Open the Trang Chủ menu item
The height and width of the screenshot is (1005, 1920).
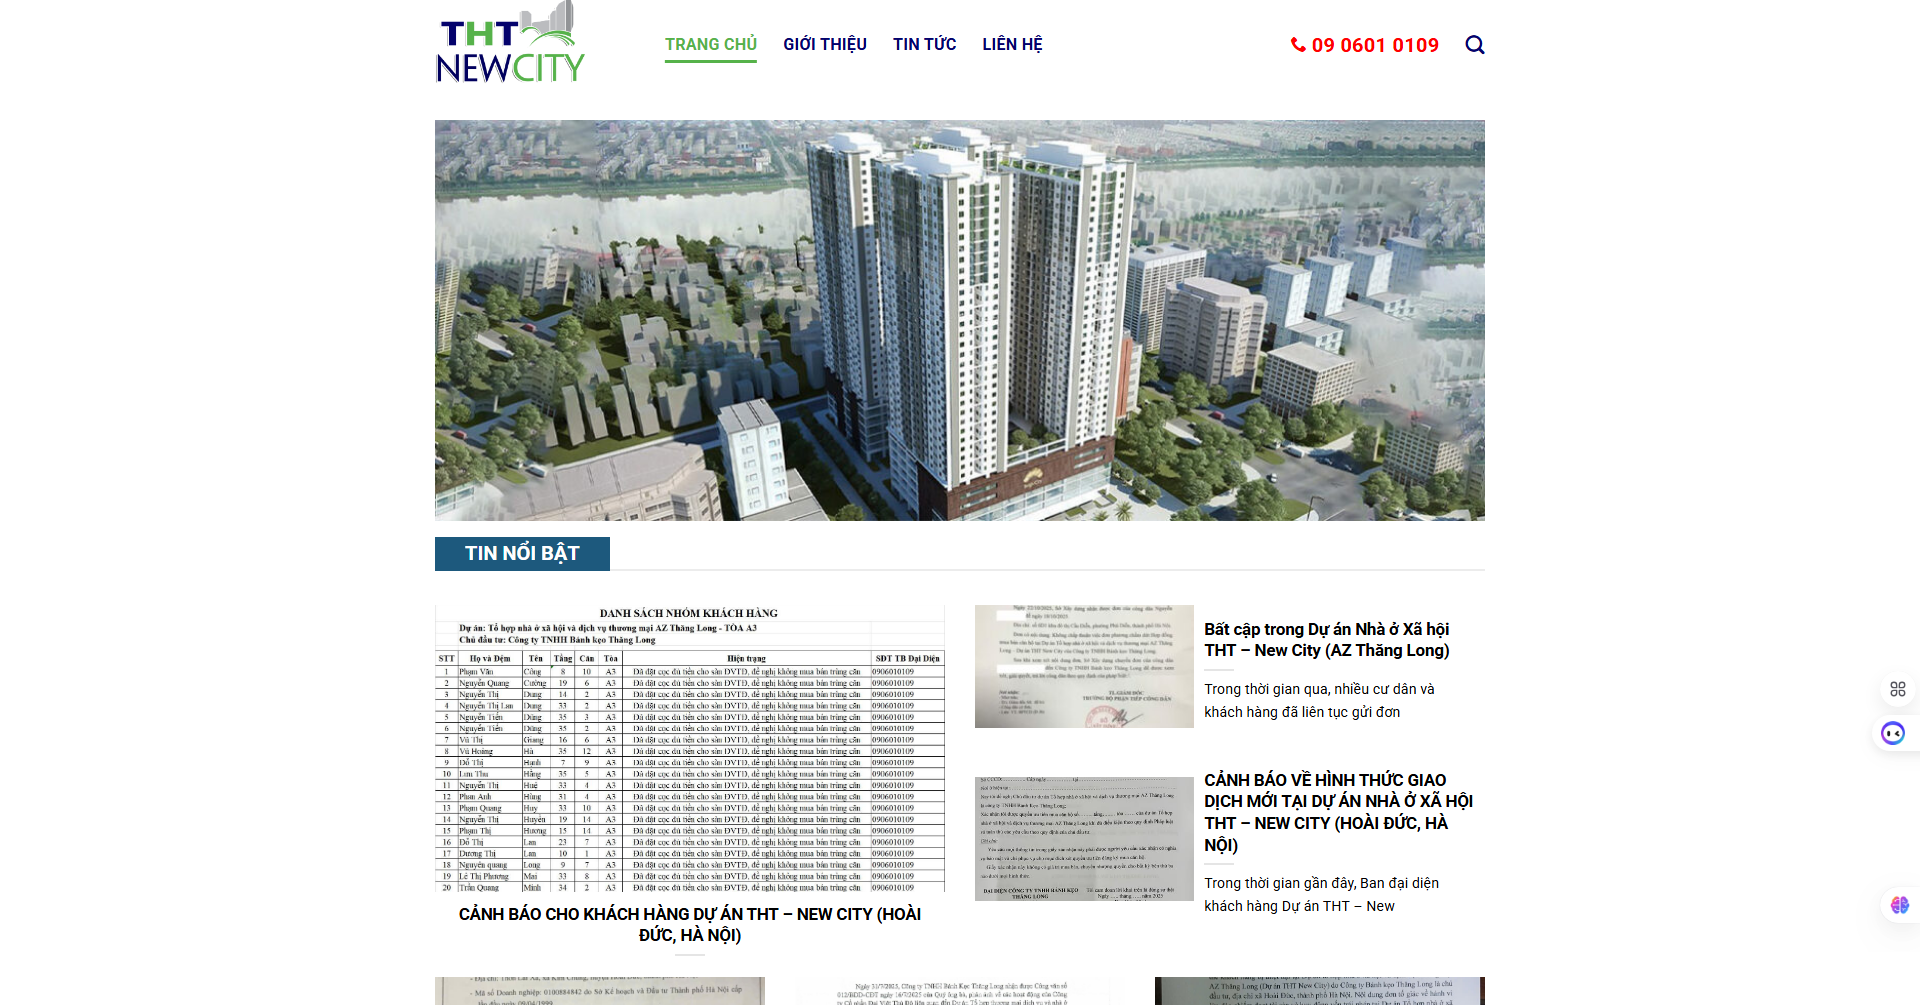point(710,45)
